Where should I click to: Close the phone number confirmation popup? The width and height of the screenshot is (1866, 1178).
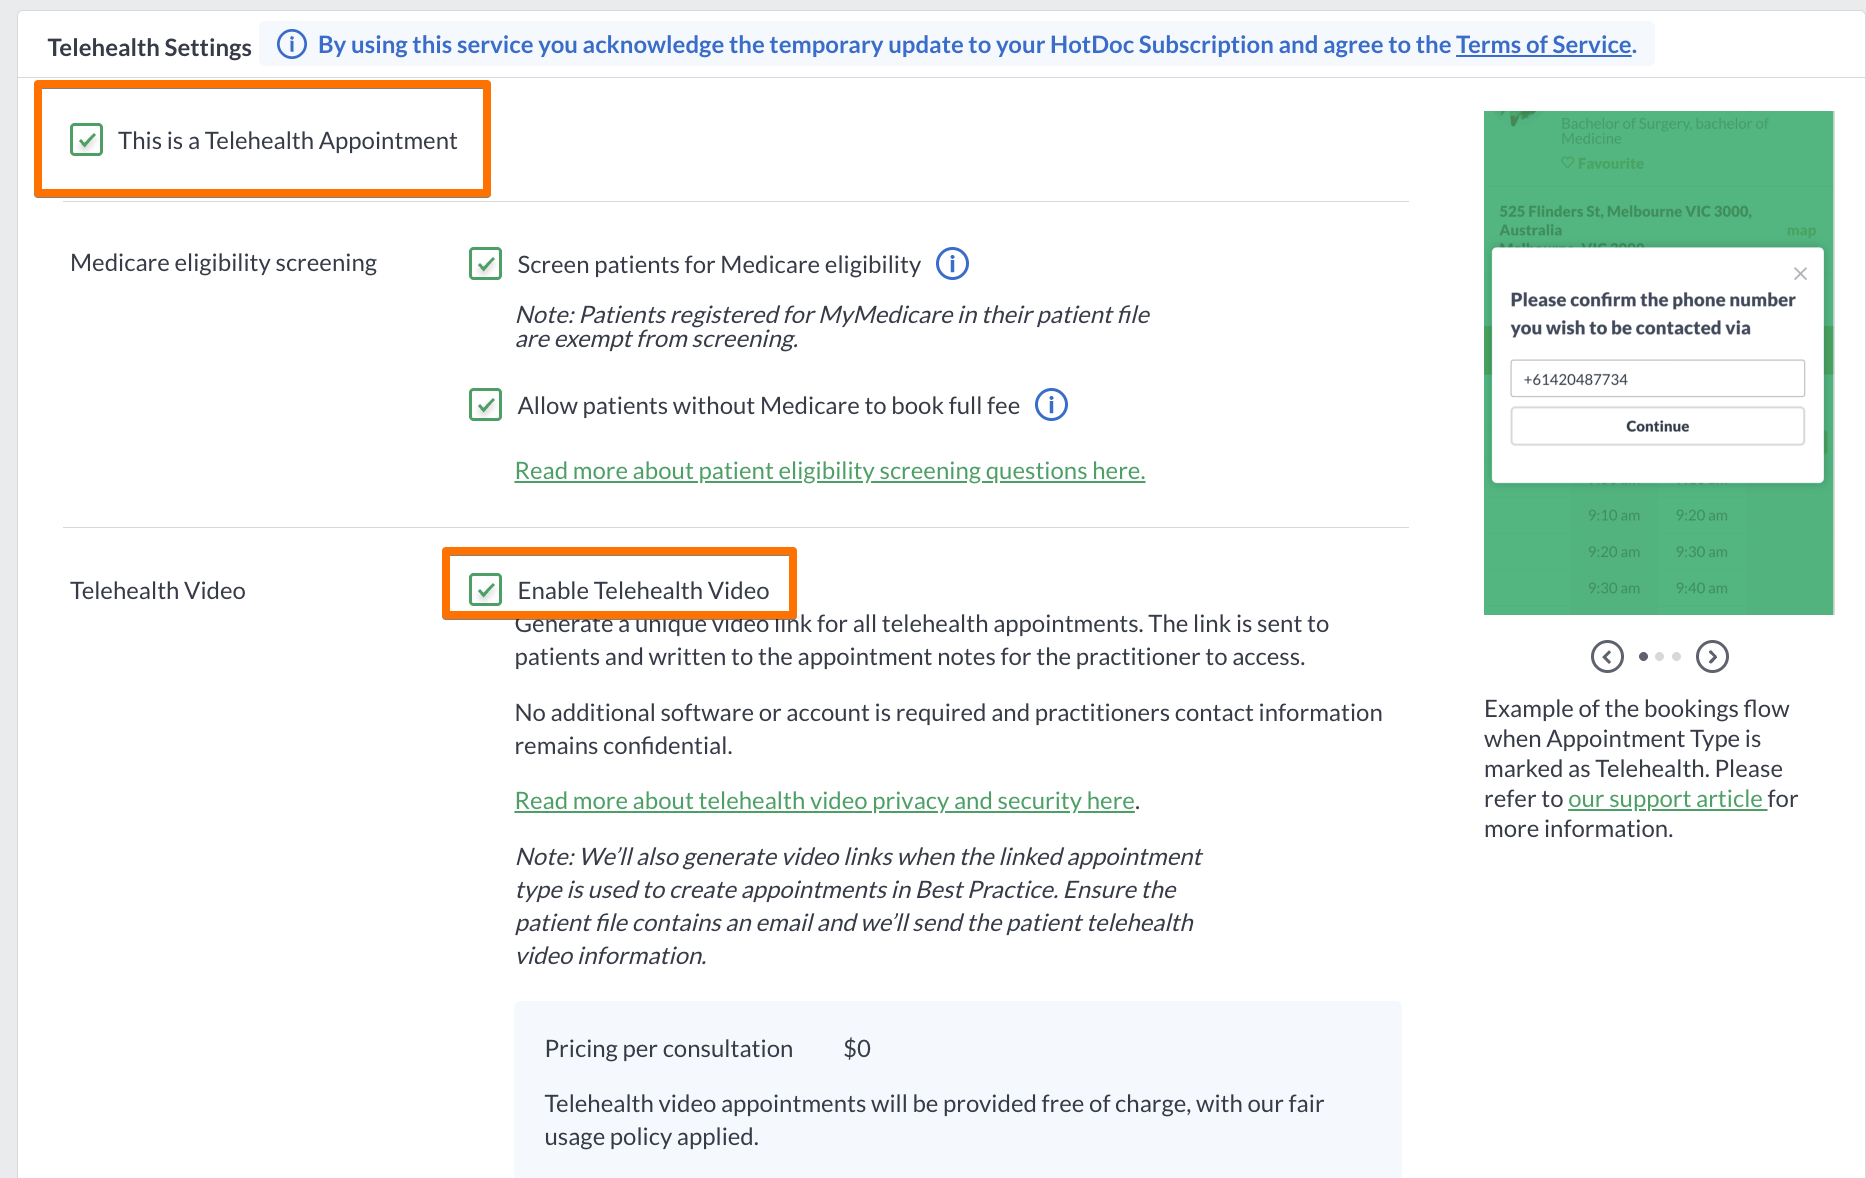coord(1800,274)
